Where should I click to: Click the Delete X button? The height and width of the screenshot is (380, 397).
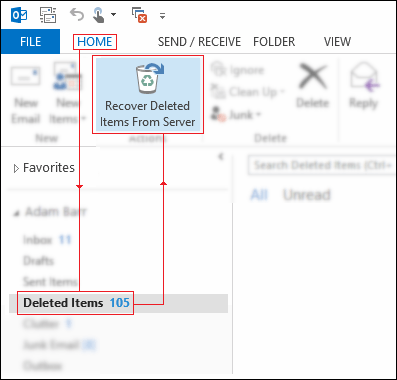[x=313, y=86]
